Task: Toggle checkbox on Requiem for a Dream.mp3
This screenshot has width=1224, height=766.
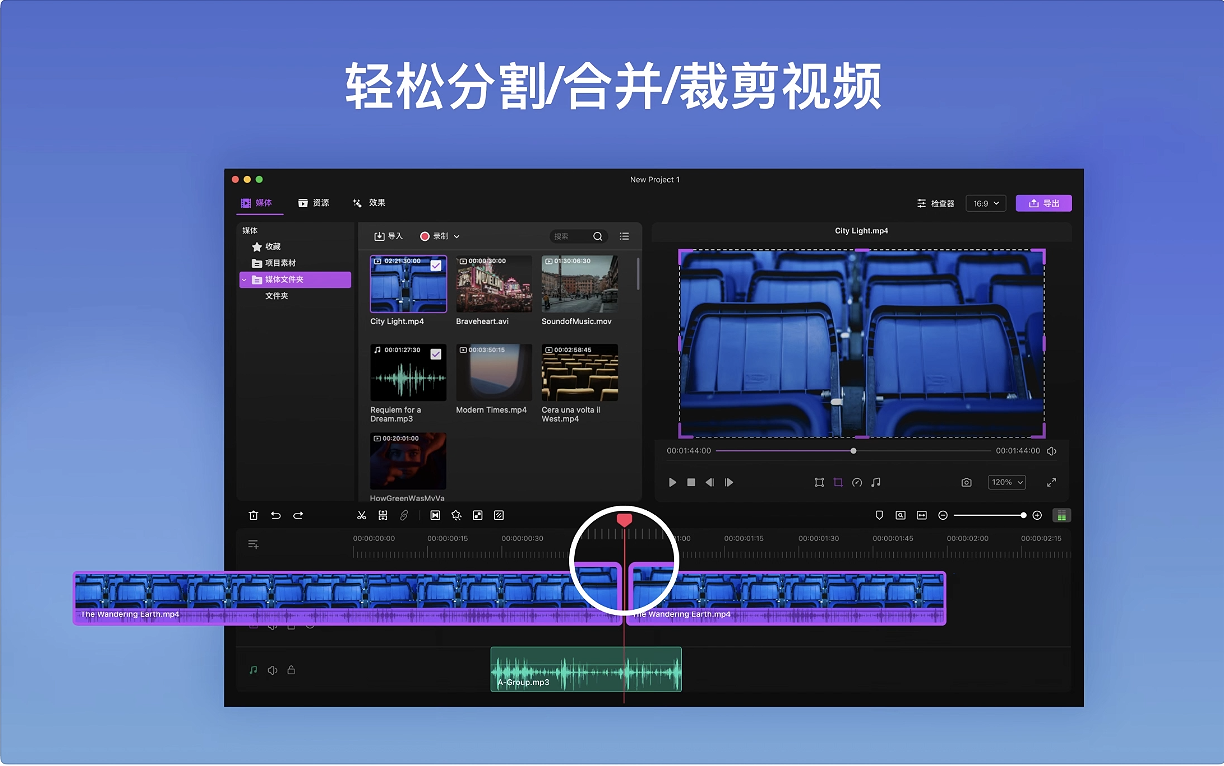Action: click(x=436, y=354)
